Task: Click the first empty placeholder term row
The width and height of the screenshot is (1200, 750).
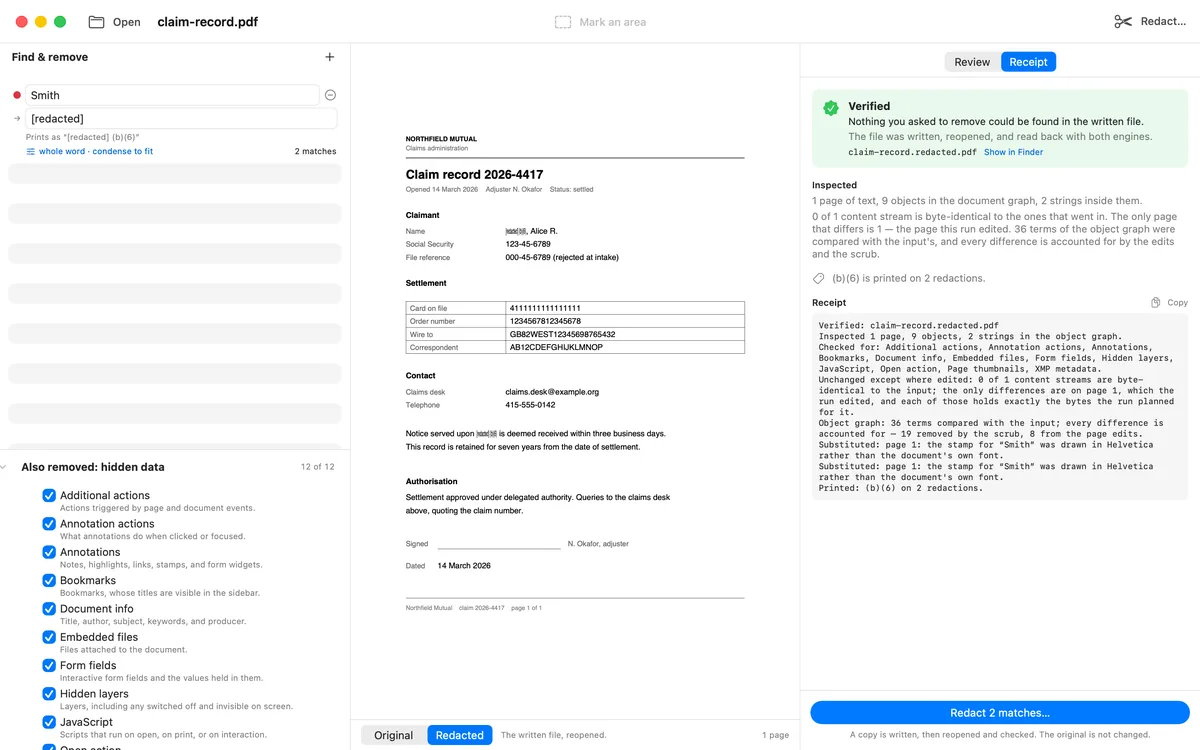Action: click(175, 174)
